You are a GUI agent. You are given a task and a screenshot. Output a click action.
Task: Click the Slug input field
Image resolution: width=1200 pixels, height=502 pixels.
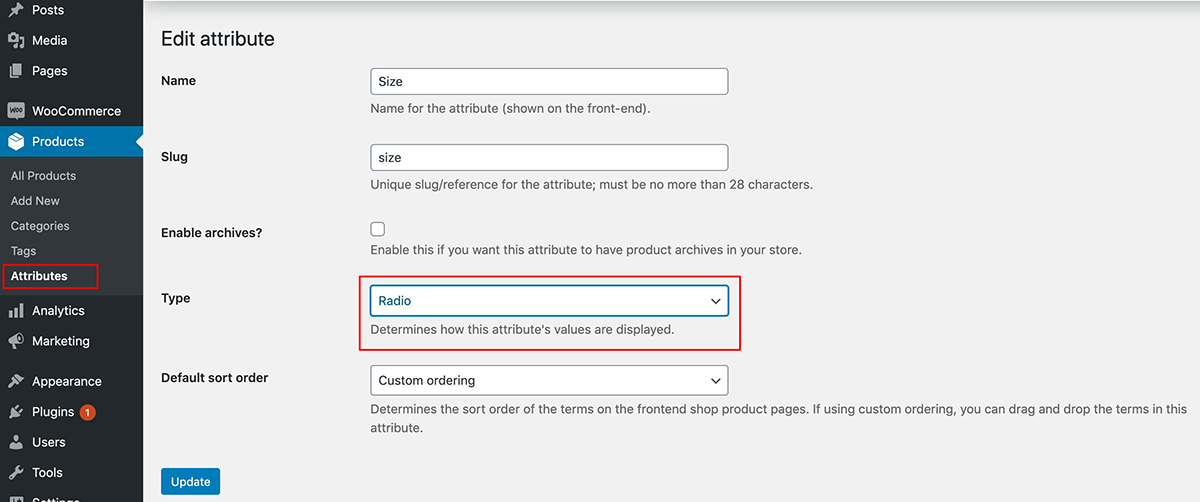(x=549, y=157)
